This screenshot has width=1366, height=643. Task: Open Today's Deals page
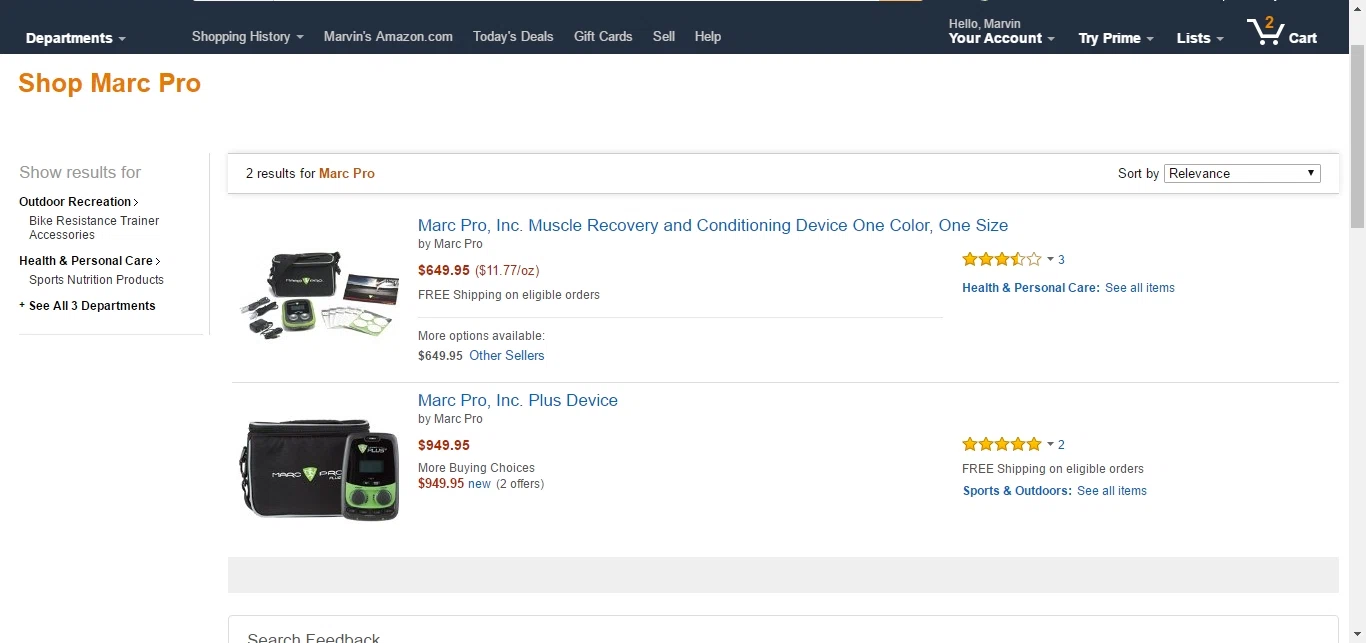[x=513, y=36]
